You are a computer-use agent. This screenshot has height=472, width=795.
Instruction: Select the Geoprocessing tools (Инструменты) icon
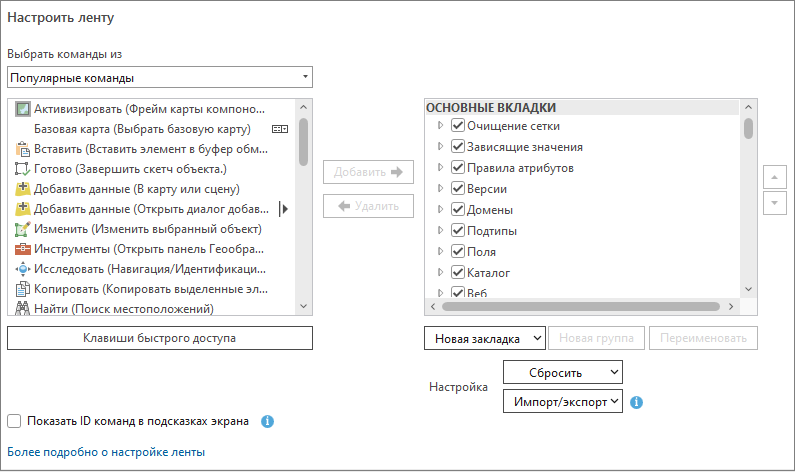pyautogui.click(x=22, y=249)
